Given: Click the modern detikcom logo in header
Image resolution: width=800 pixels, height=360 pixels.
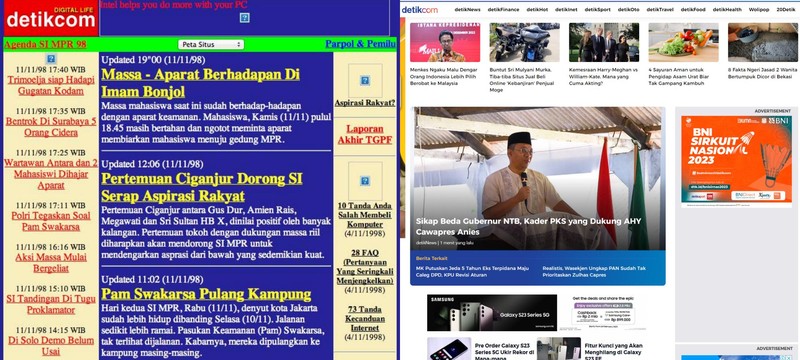Looking at the screenshot, I should 419,10.
